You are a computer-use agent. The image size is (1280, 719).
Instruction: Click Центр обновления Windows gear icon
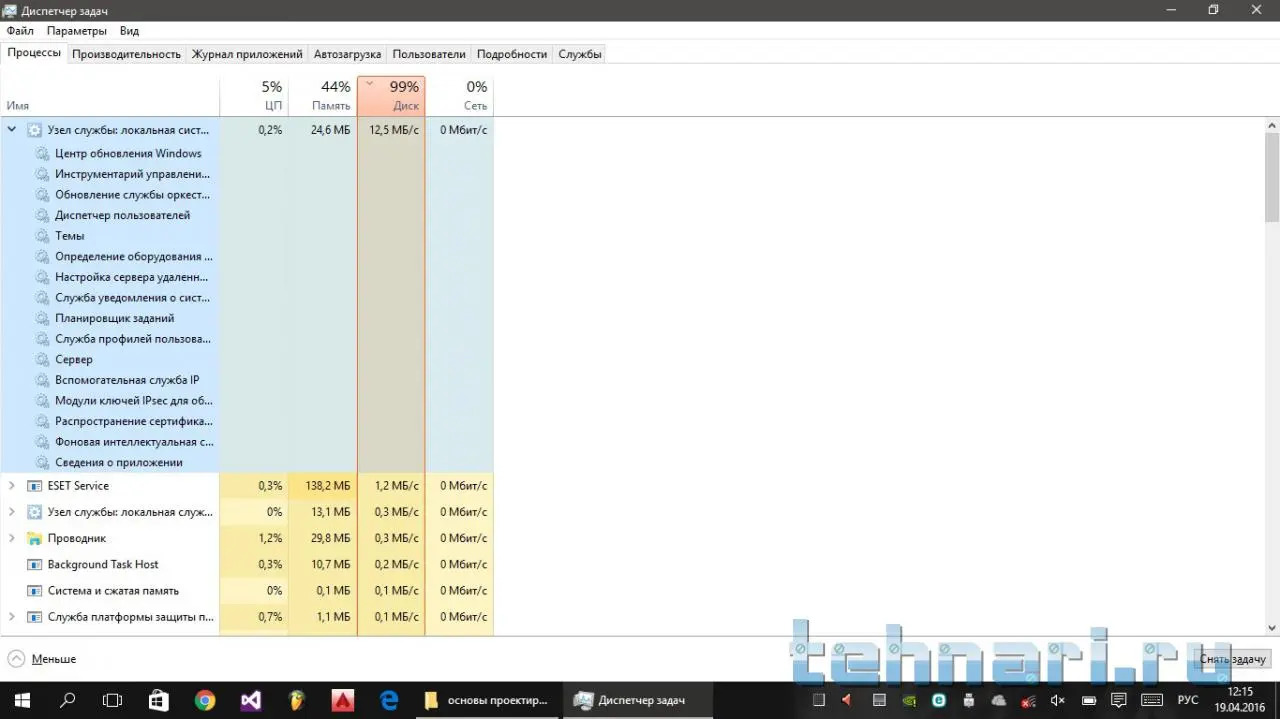[42, 154]
